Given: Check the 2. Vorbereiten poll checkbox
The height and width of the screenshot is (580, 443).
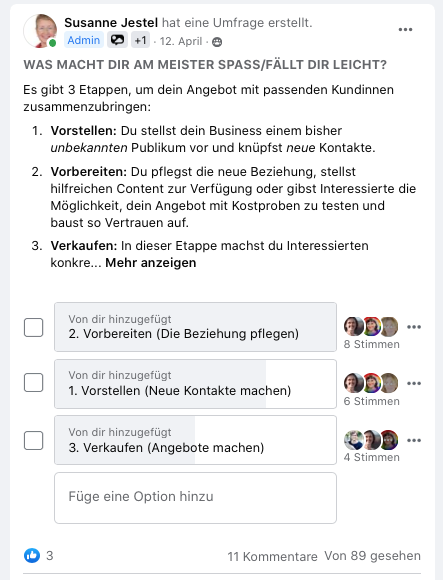Looking at the screenshot, I should (x=34, y=327).
